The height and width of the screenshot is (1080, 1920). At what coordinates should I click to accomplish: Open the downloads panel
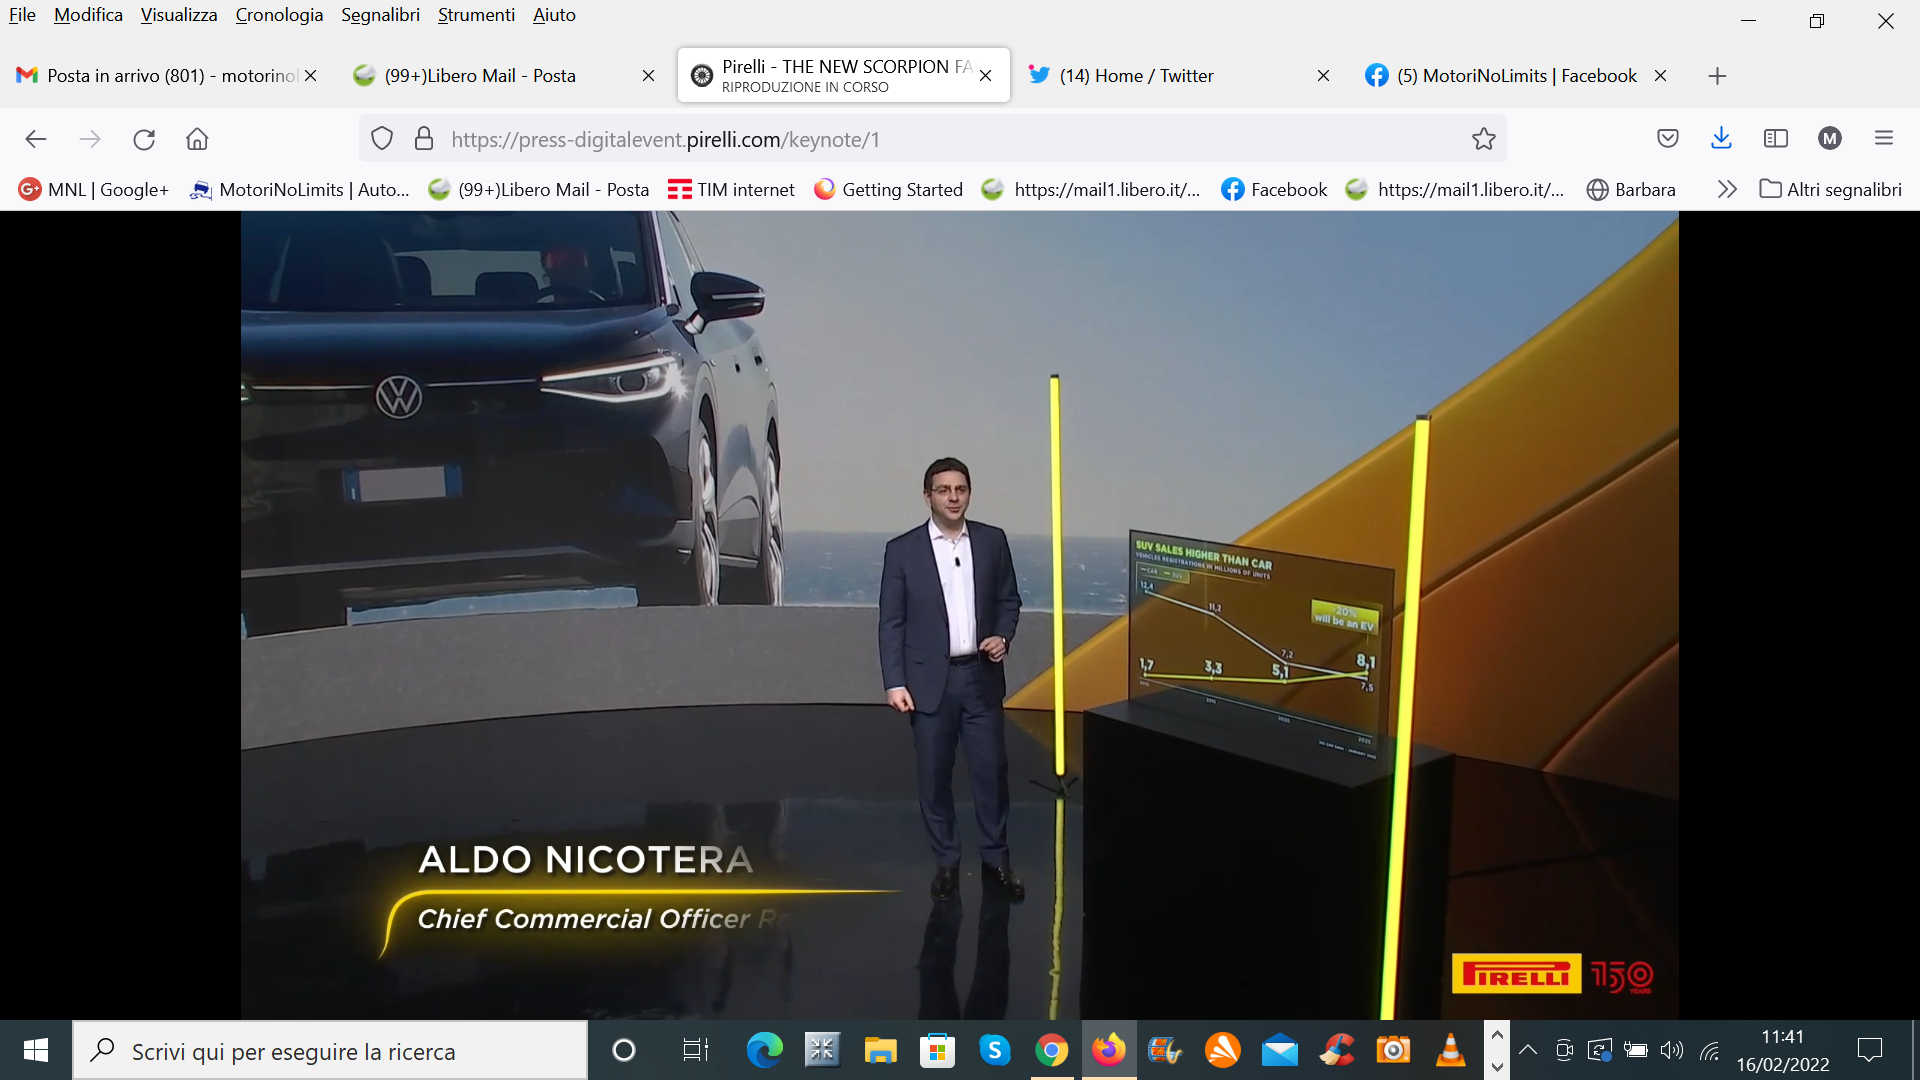pyautogui.click(x=1721, y=139)
